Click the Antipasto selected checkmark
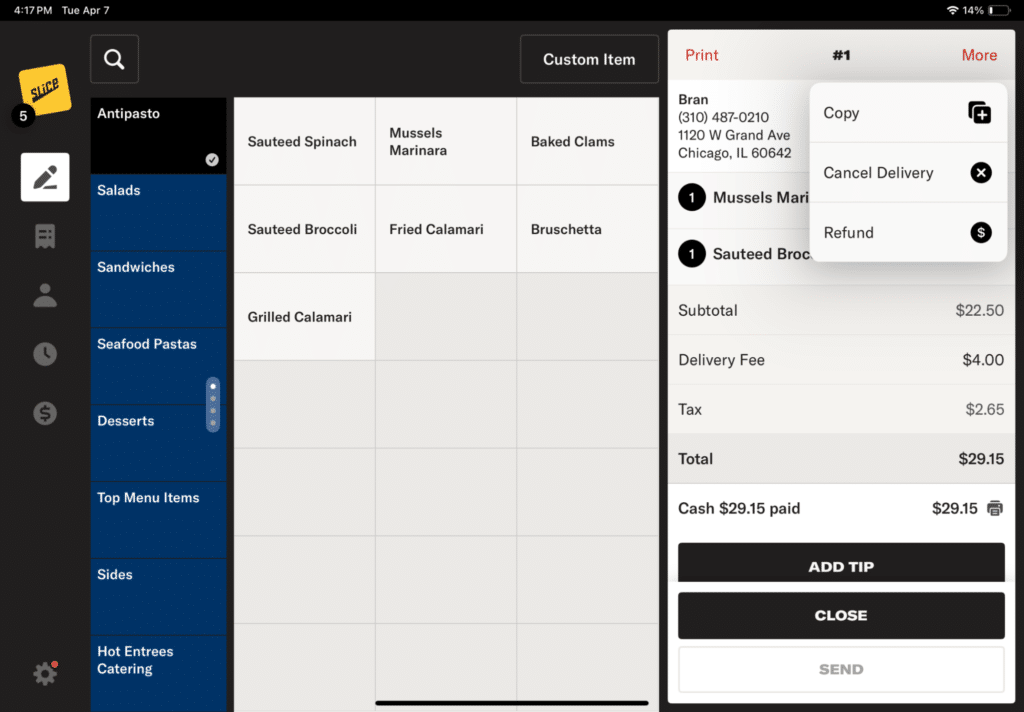 212,159
